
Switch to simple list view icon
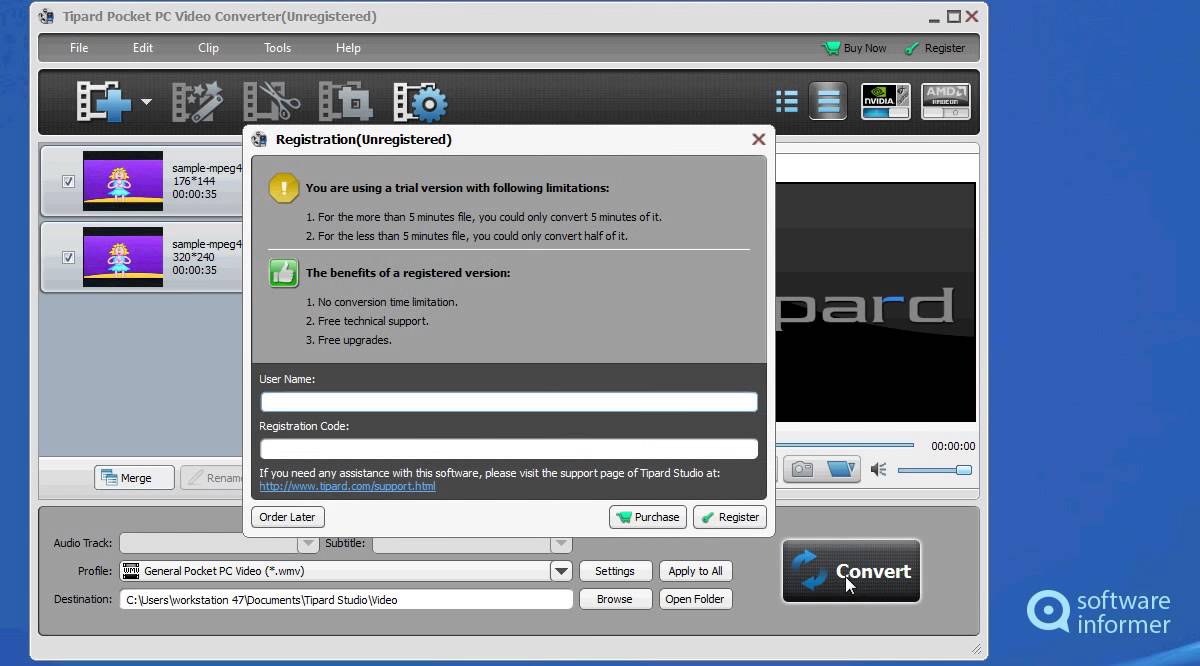828,101
